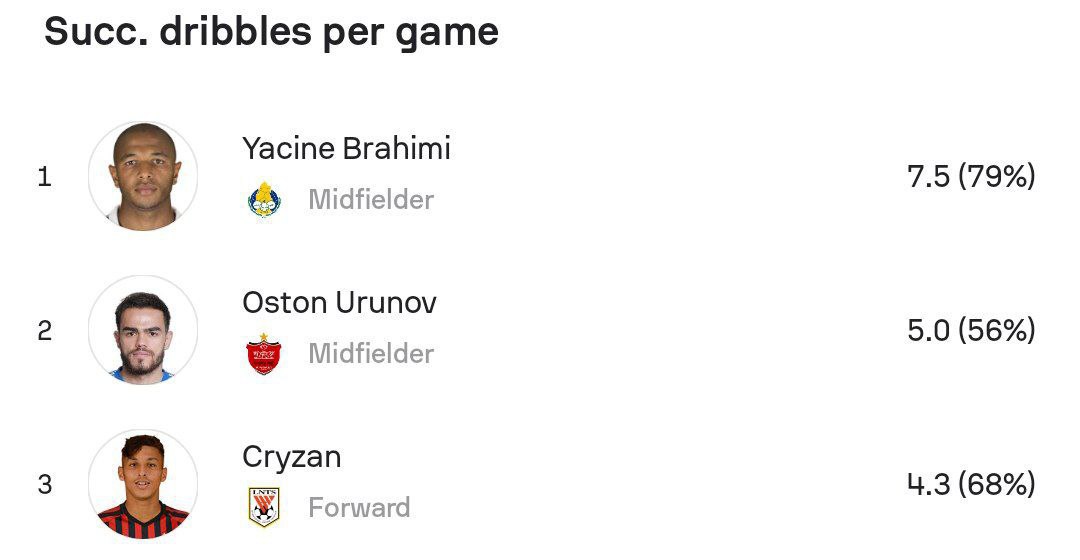Click Yacine Brahimi's club crest icon
The height and width of the screenshot is (560, 1080).
point(263,200)
